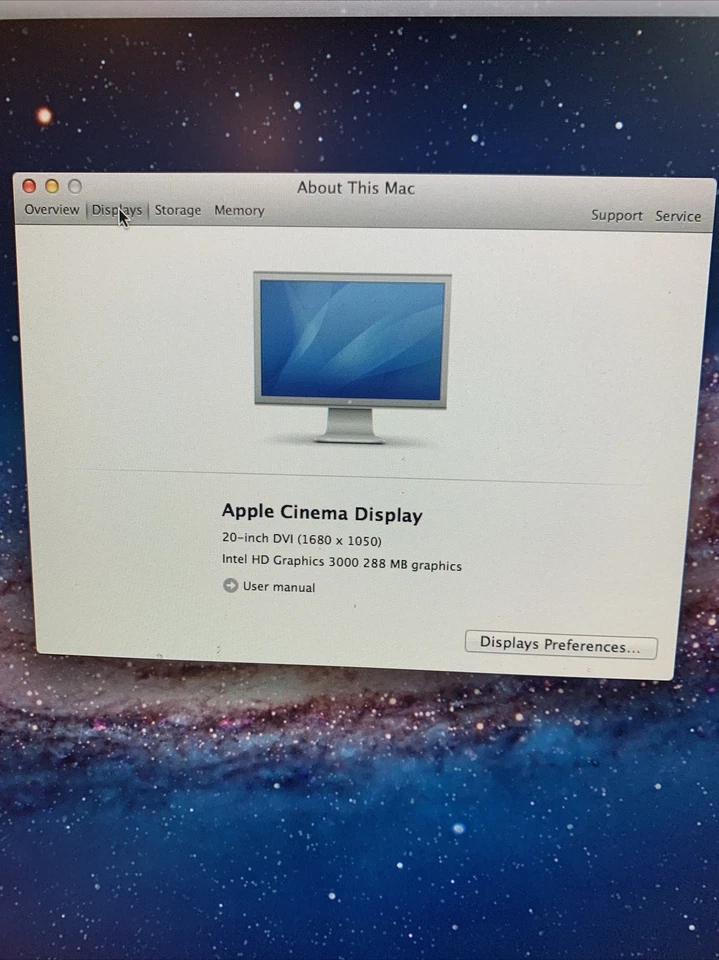The width and height of the screenshot is (719, 960).
Task: Click the Apple Cinema Display heading
Action: [x=322, y=513]
